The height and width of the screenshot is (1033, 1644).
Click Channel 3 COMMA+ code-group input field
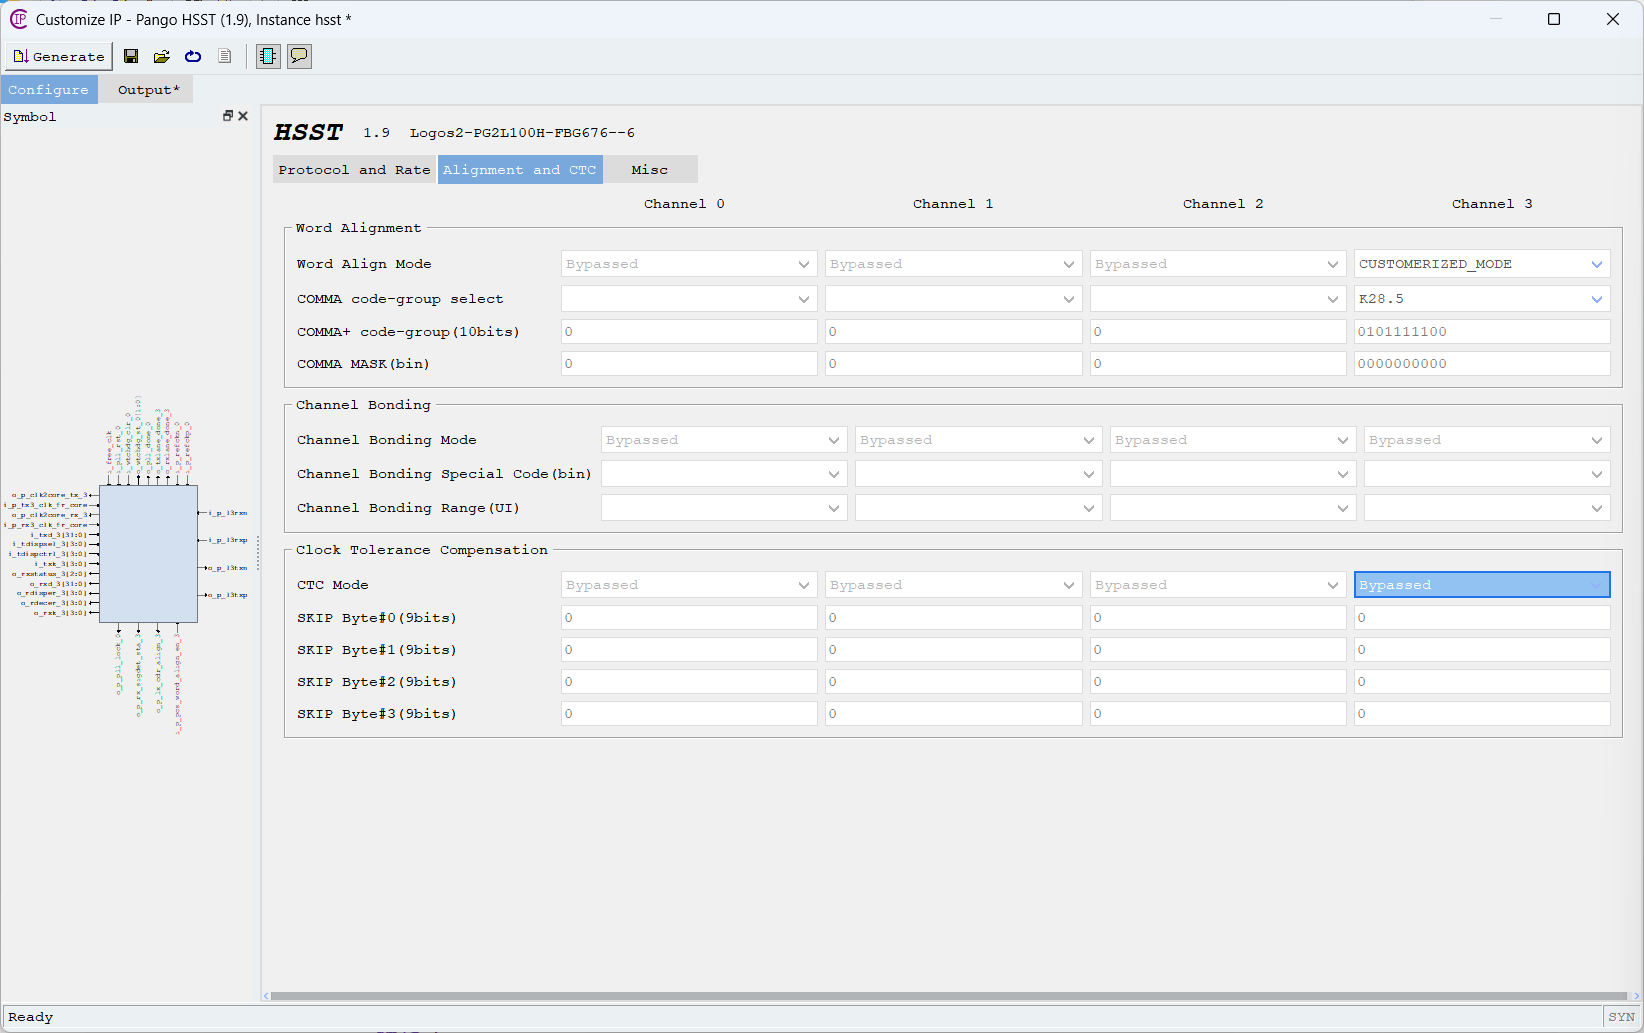[1481, 332]
